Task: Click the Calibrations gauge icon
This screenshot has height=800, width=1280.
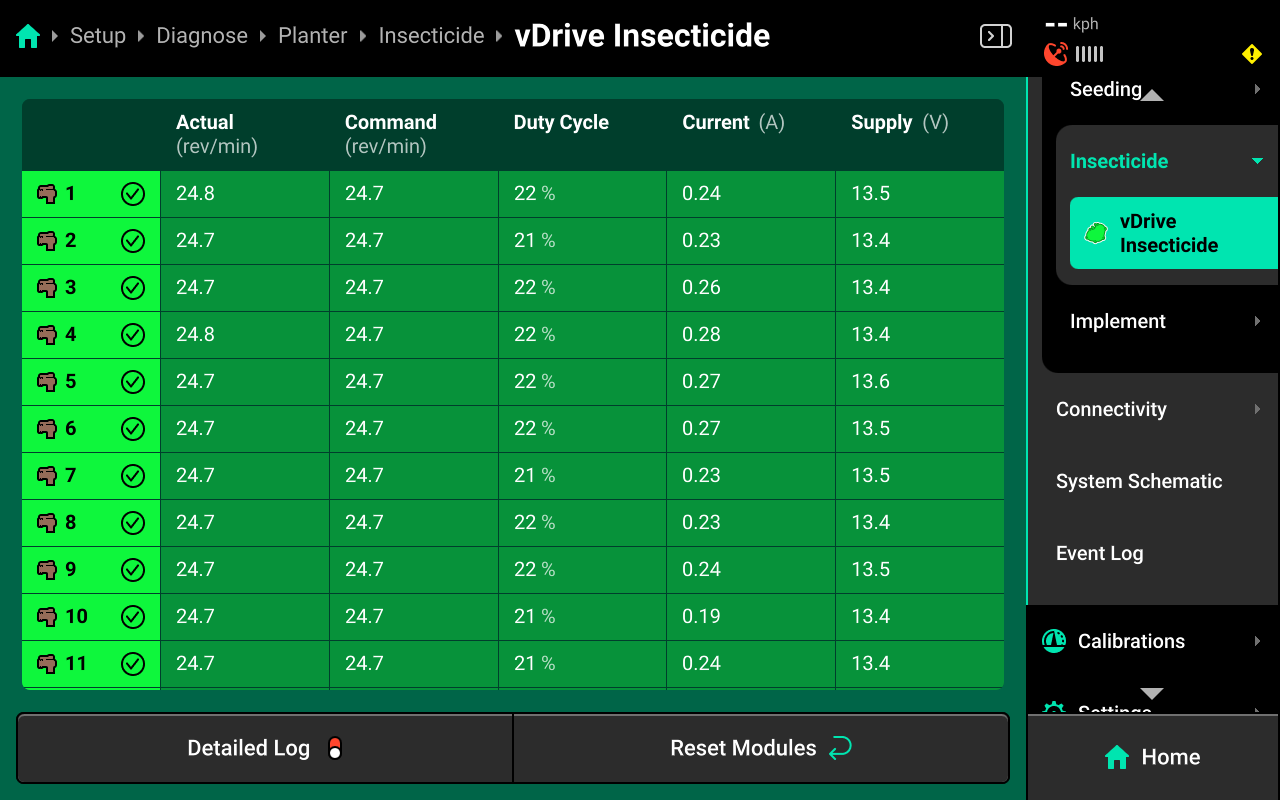Action: click(x=1054, y=641)
